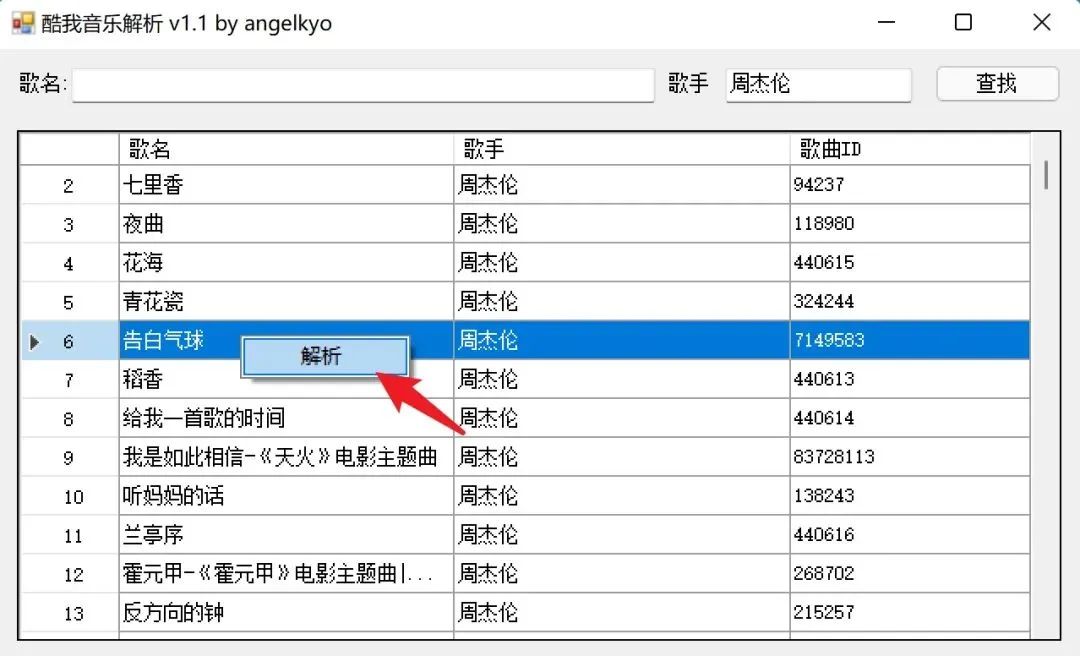Select song cell 兰亭序
This screenshot has width=1080, height=656.
click(286, 535)
